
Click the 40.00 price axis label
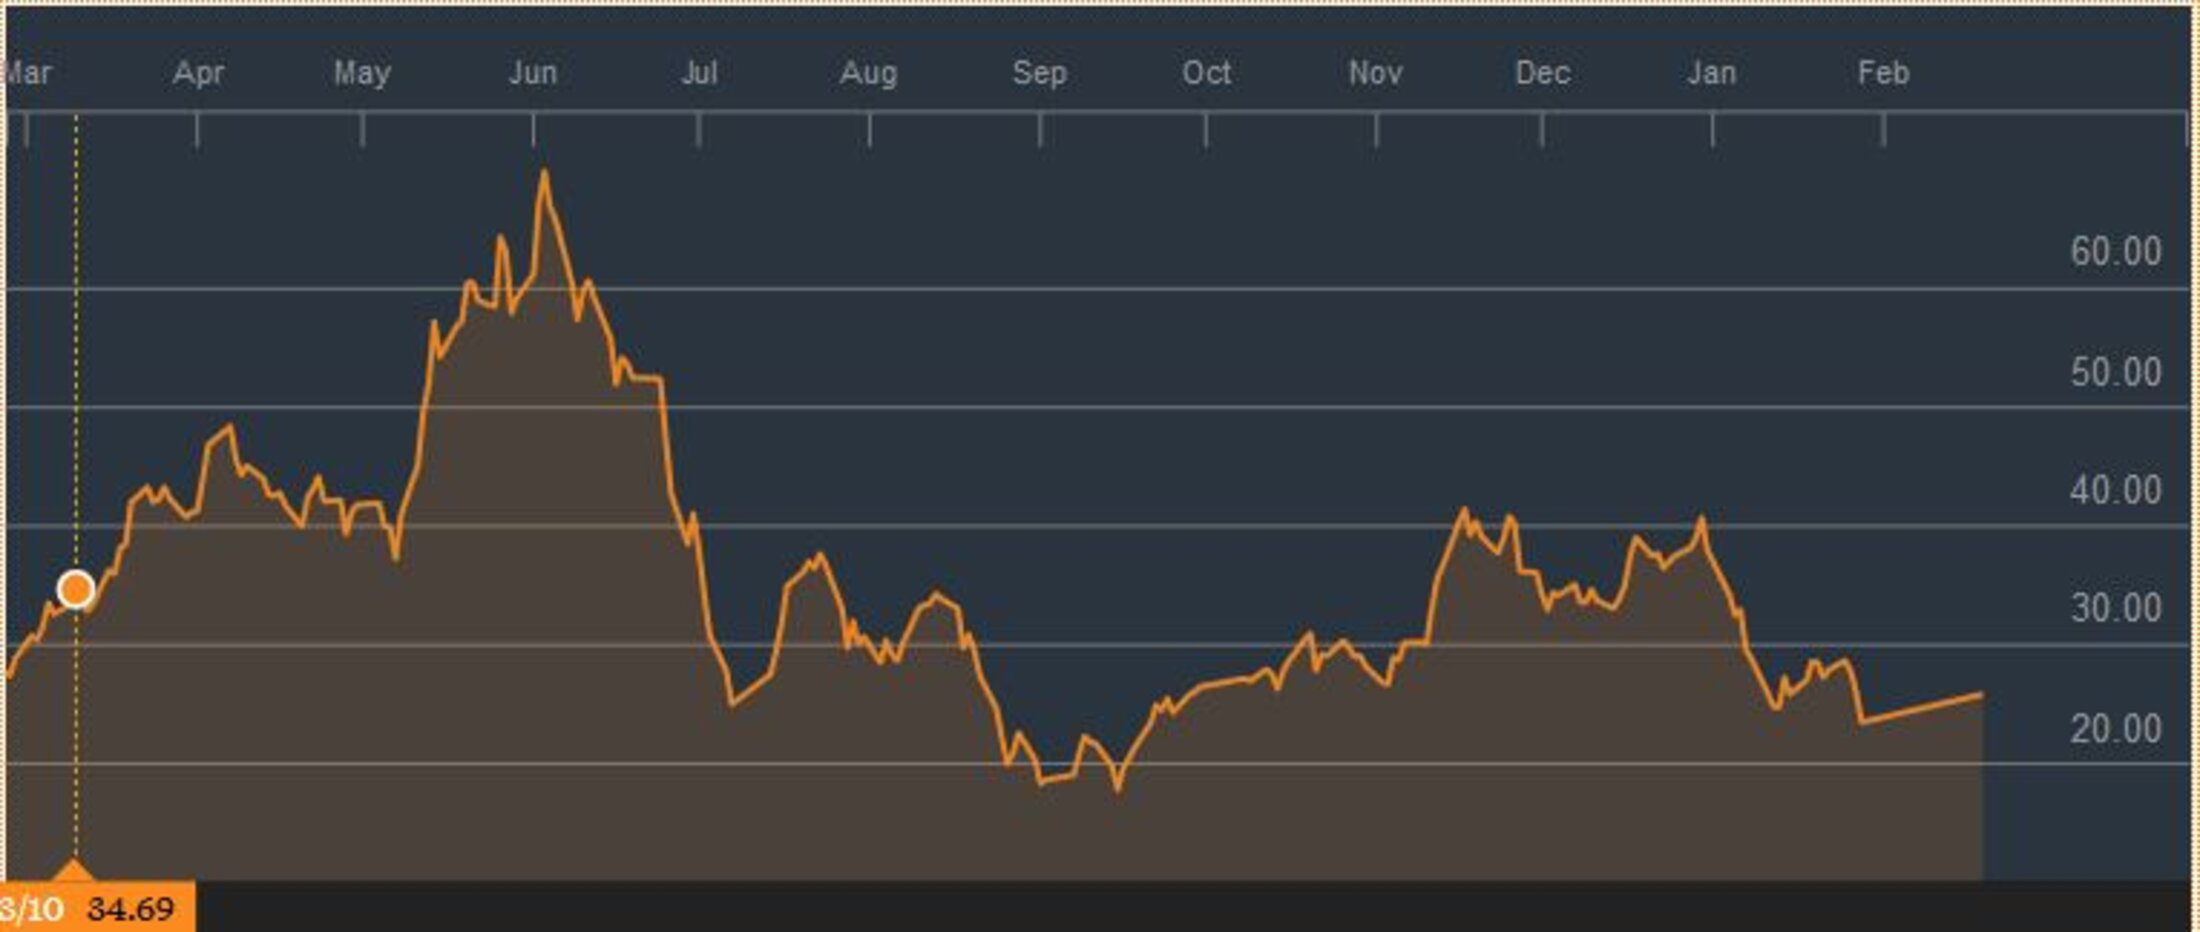click(2115, 490)
